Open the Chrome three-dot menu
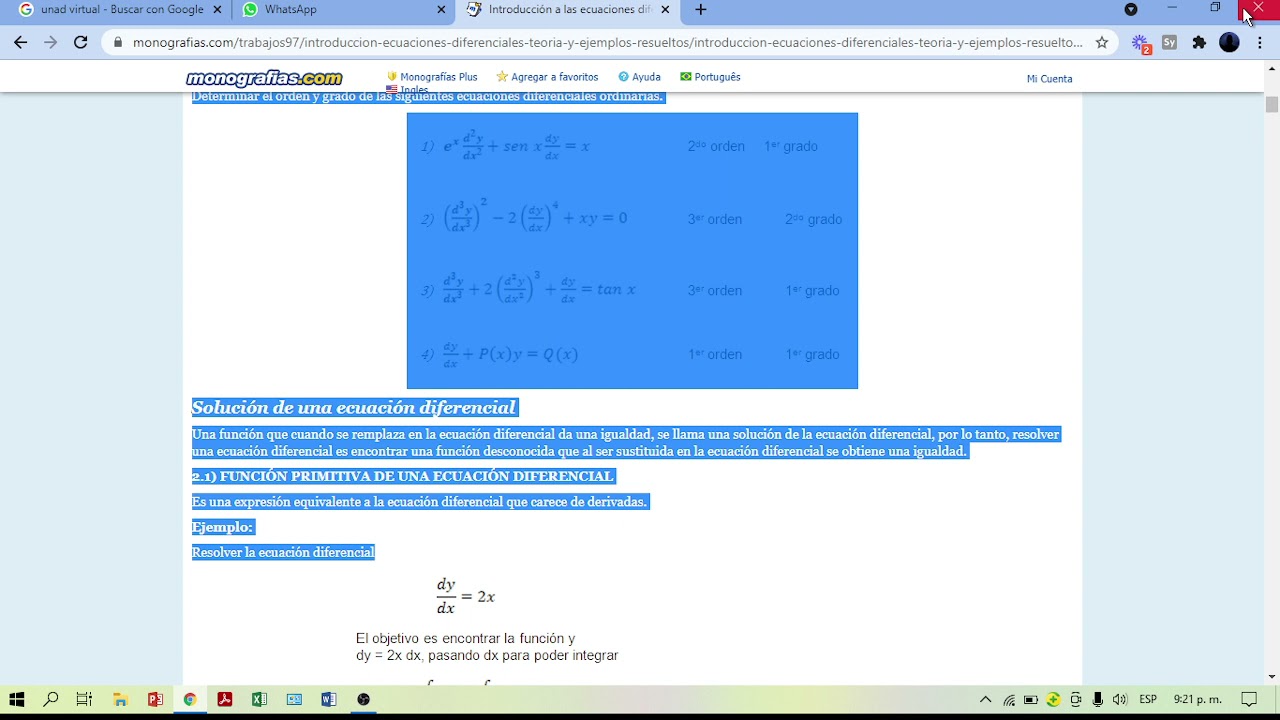 1260,43
